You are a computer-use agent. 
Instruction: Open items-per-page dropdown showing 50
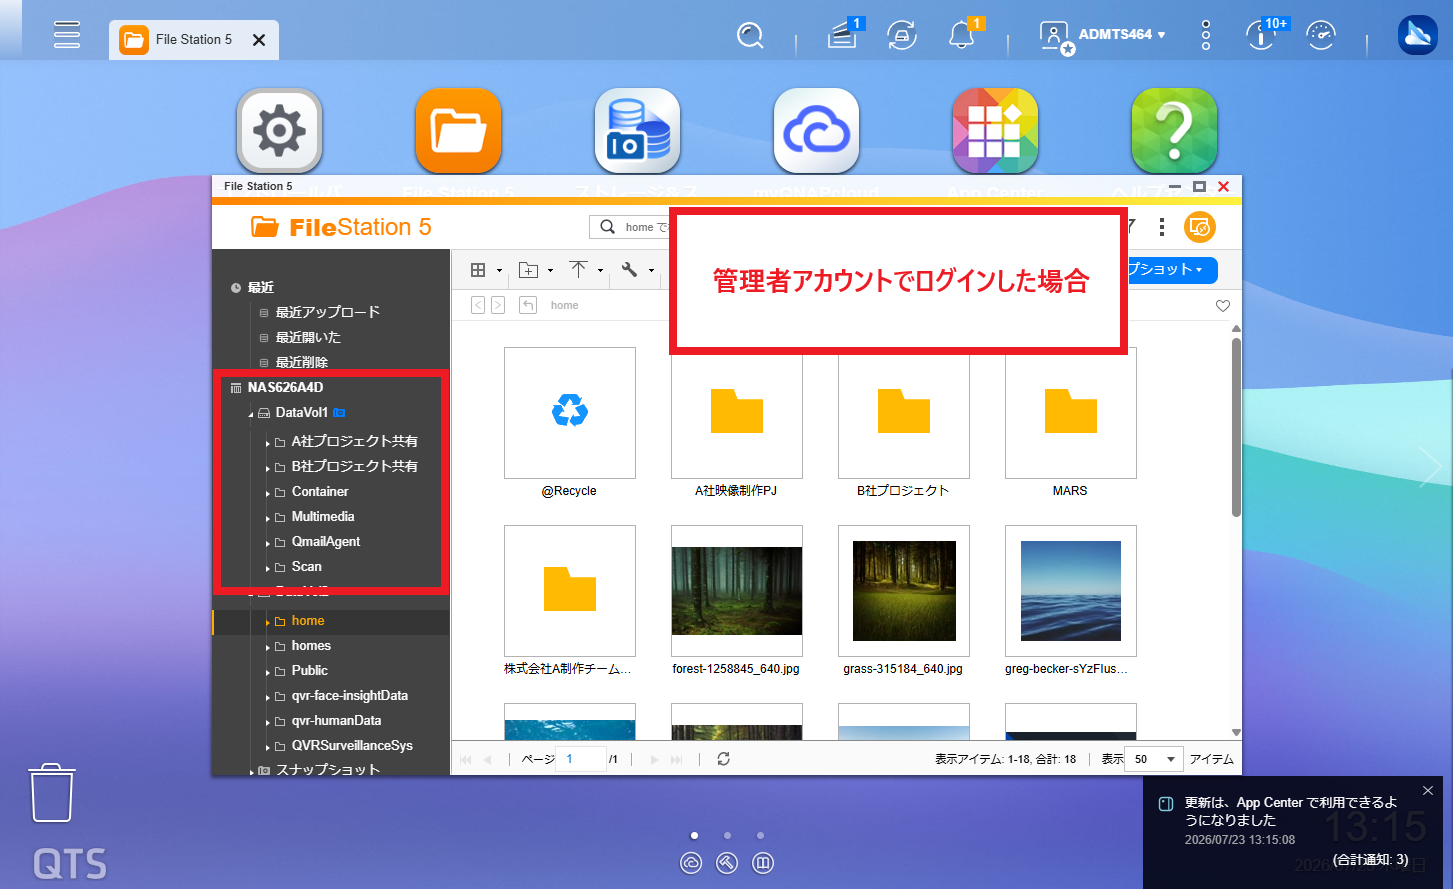1154,759
